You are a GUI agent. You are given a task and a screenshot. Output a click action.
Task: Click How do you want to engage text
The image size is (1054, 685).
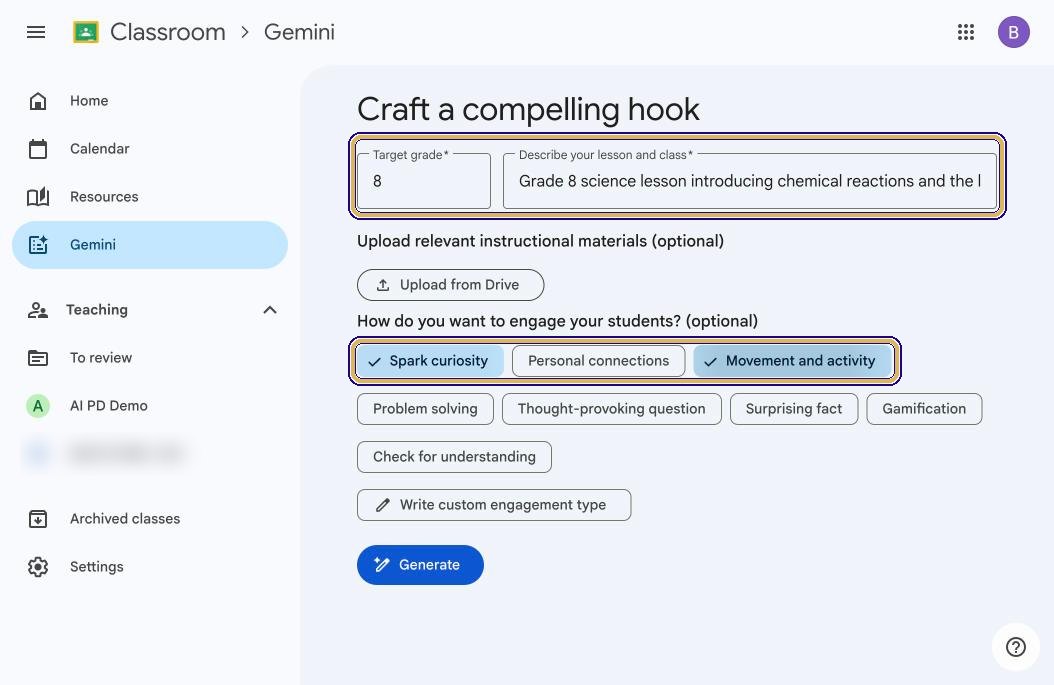(557, 321)
